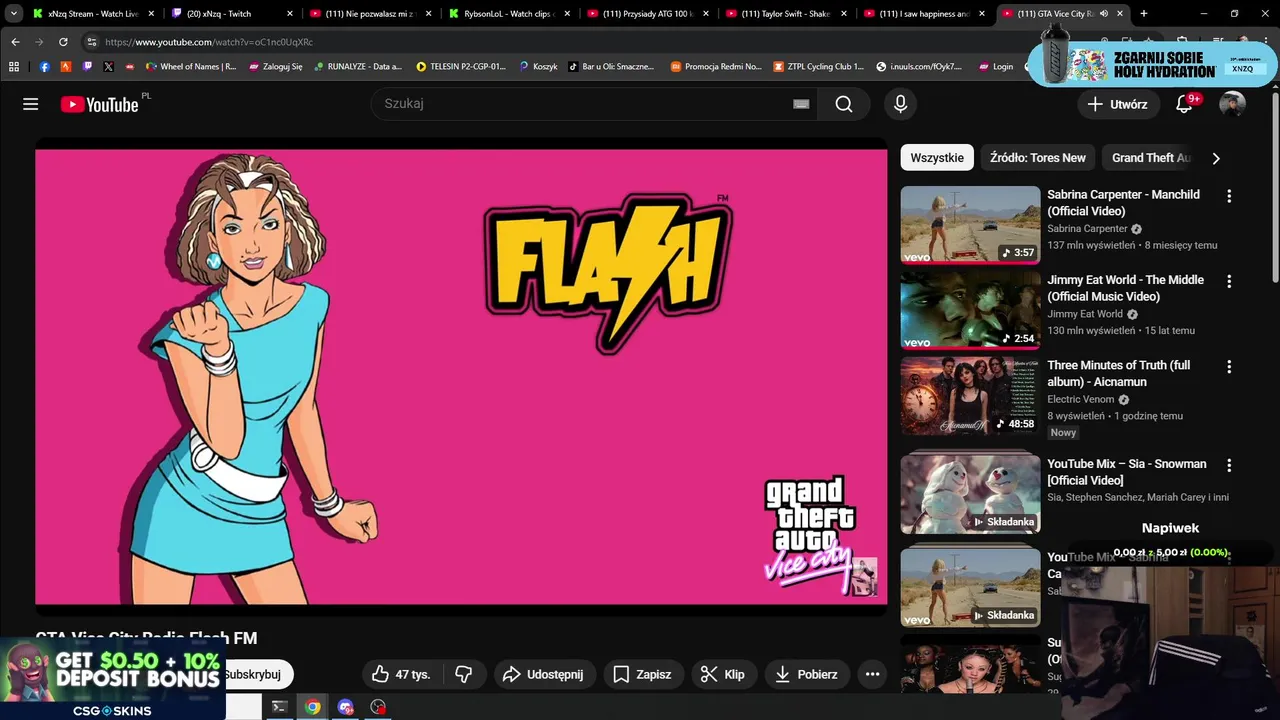Click the CSGO Skins deposit bonus ad
The width and height of the screenshot is (1280, 720).
[x=112, y=679]
